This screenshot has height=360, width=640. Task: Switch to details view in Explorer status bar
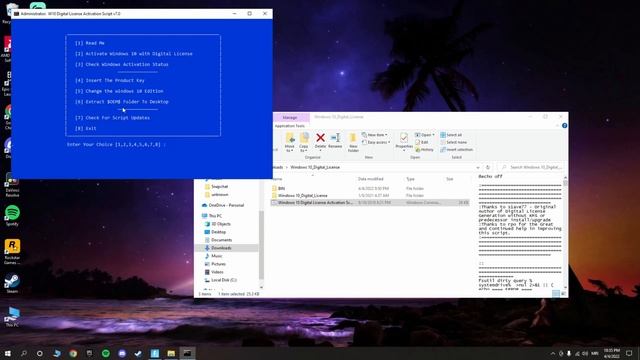pos(556,293)
